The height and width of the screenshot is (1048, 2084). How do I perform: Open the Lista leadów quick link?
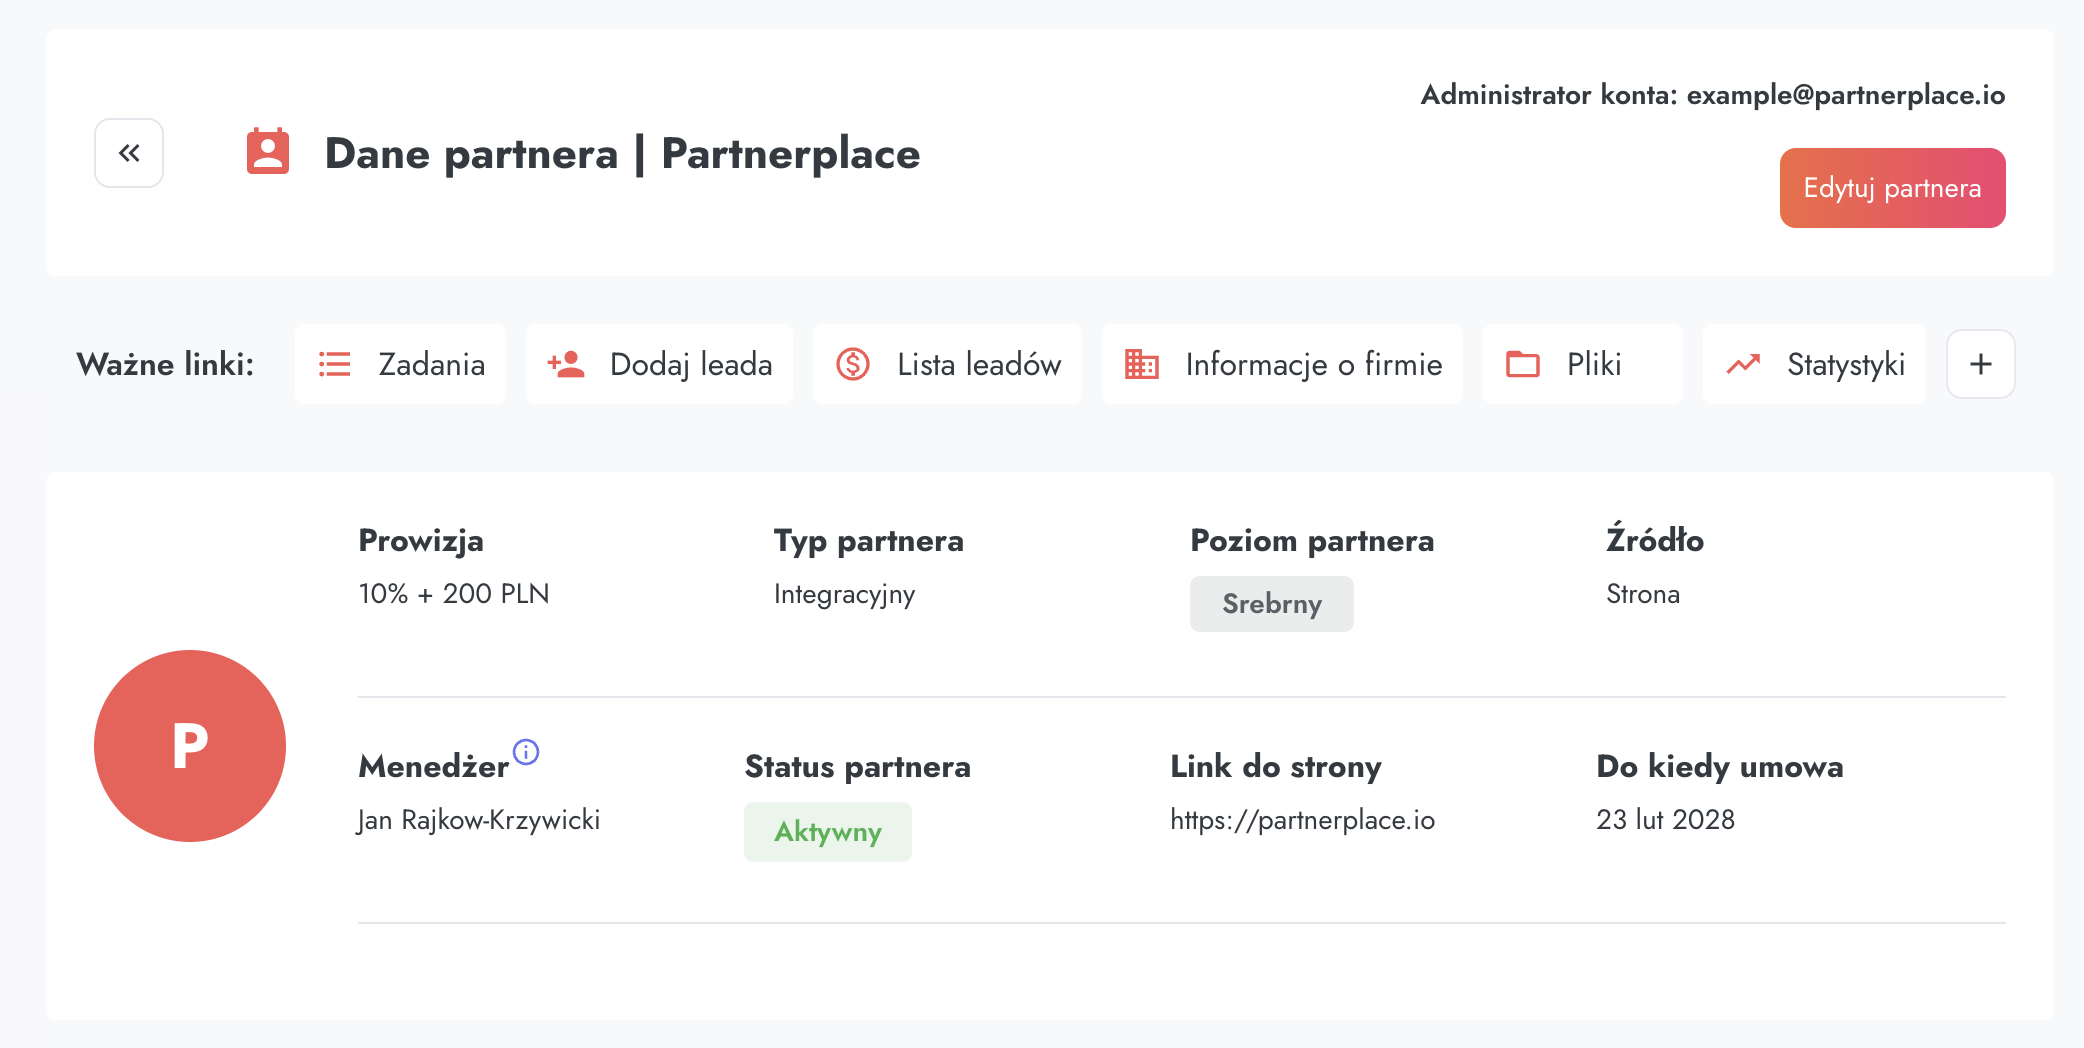(978, 364)
